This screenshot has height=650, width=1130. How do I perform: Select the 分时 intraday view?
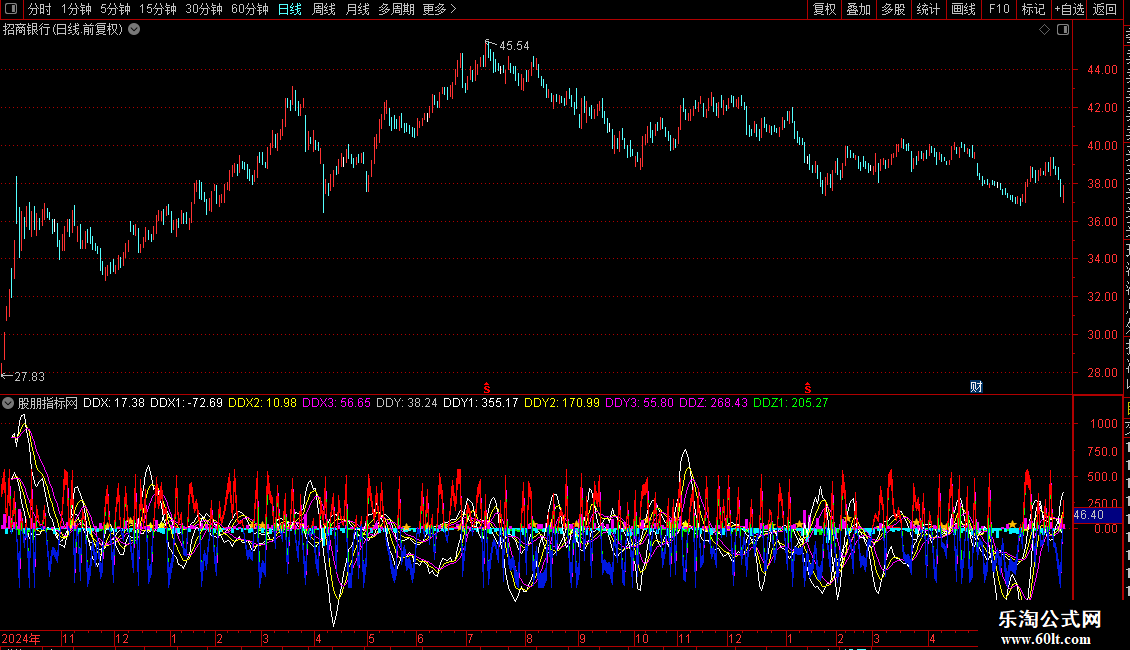click(40, 9)
